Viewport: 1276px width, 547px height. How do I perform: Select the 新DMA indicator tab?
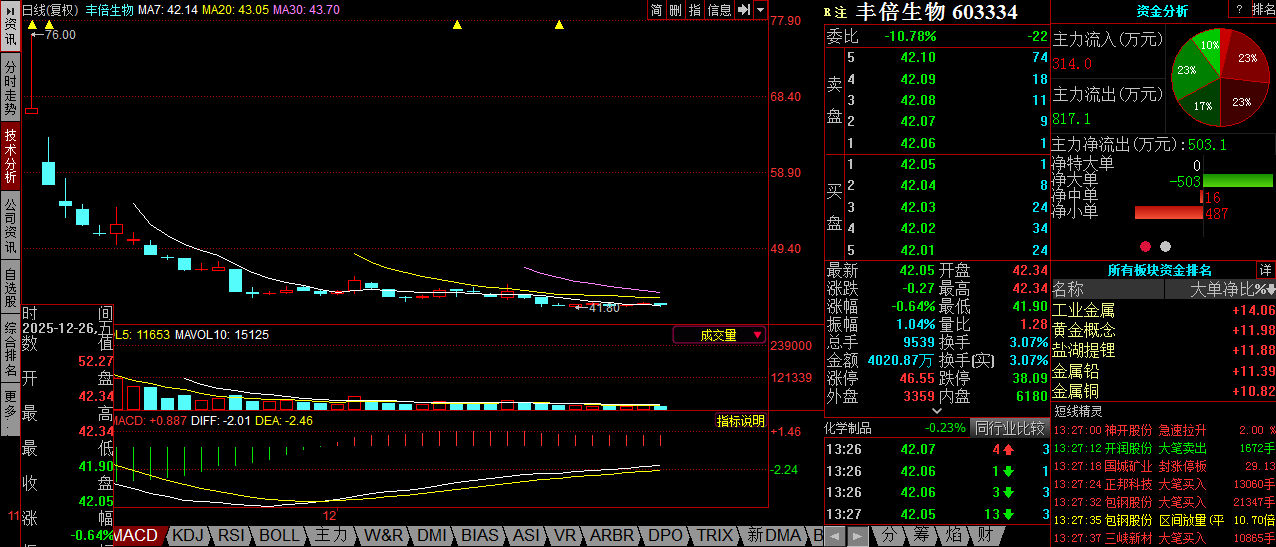click(x=775, y=536)
